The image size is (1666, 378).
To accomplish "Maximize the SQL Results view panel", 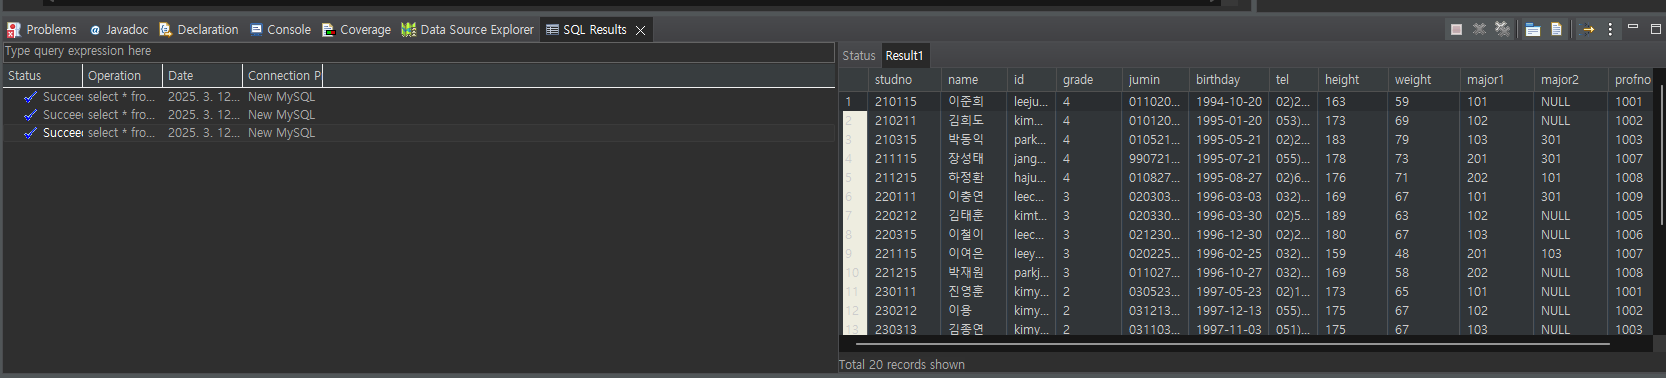I will click(1655, 28).
